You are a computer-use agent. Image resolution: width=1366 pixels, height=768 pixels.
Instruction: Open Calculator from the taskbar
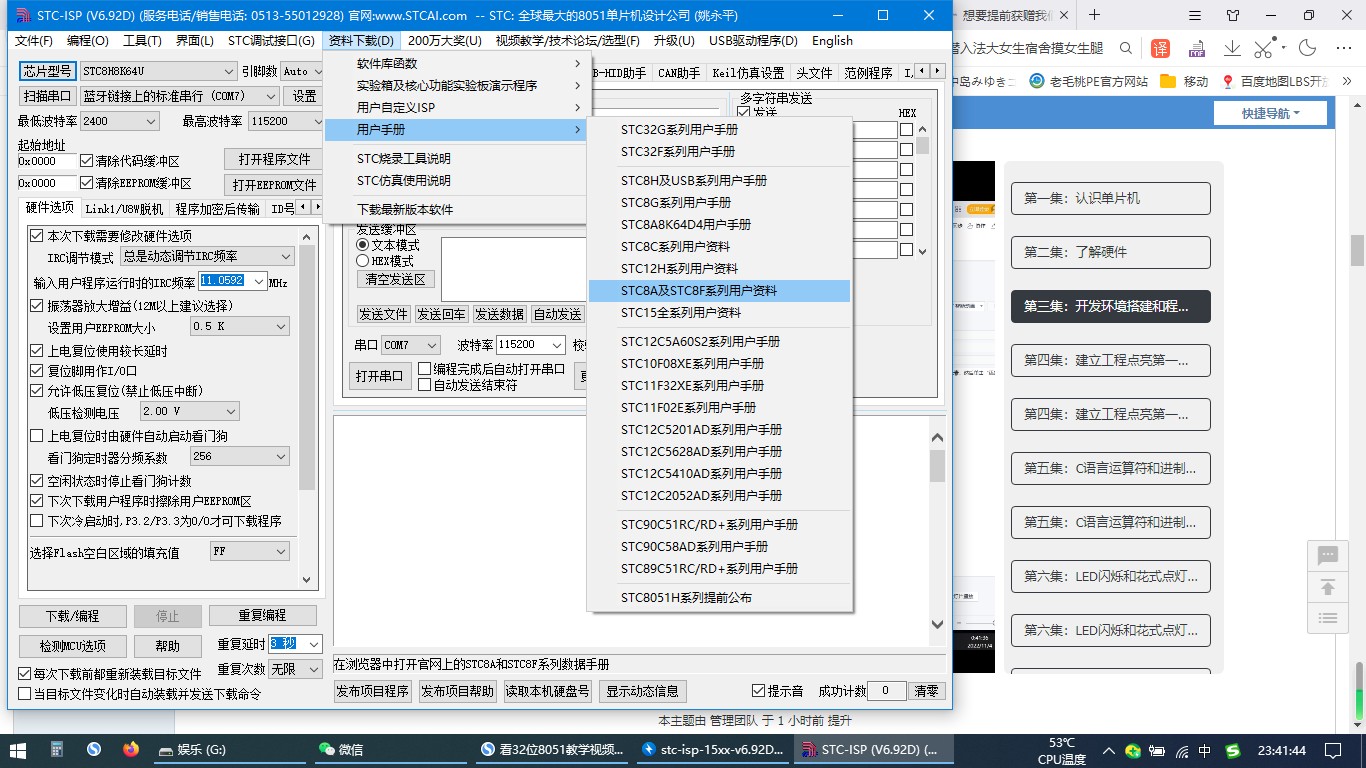coord(56,749)
